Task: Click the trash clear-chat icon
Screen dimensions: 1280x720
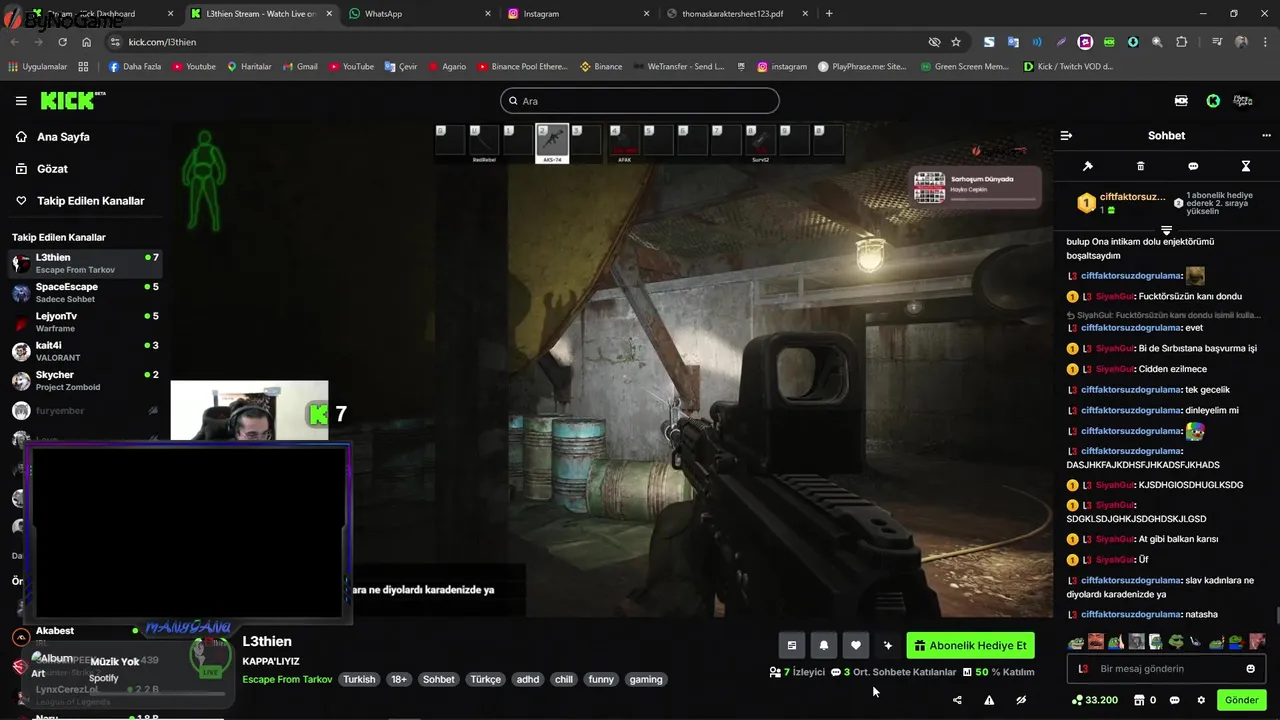Action: [1141, 166]
